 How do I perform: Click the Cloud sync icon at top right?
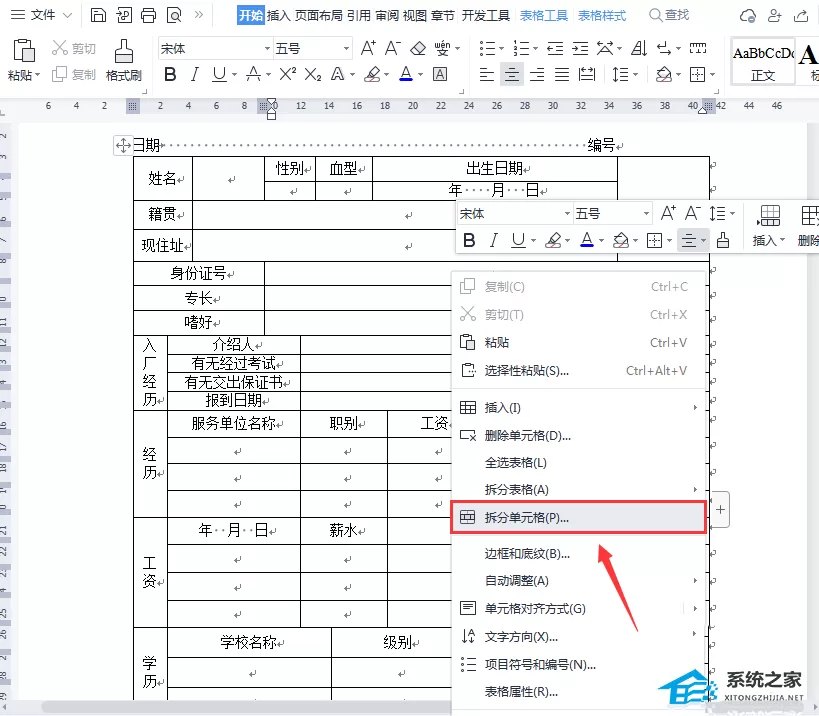coord(747,16)
